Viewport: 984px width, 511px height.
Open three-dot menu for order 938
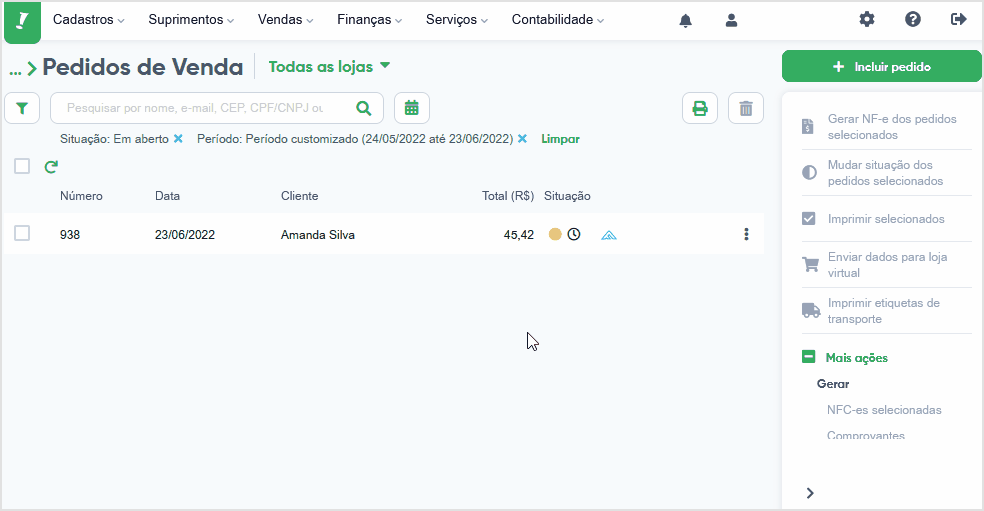pyautogui.click(x=746, y=234)
